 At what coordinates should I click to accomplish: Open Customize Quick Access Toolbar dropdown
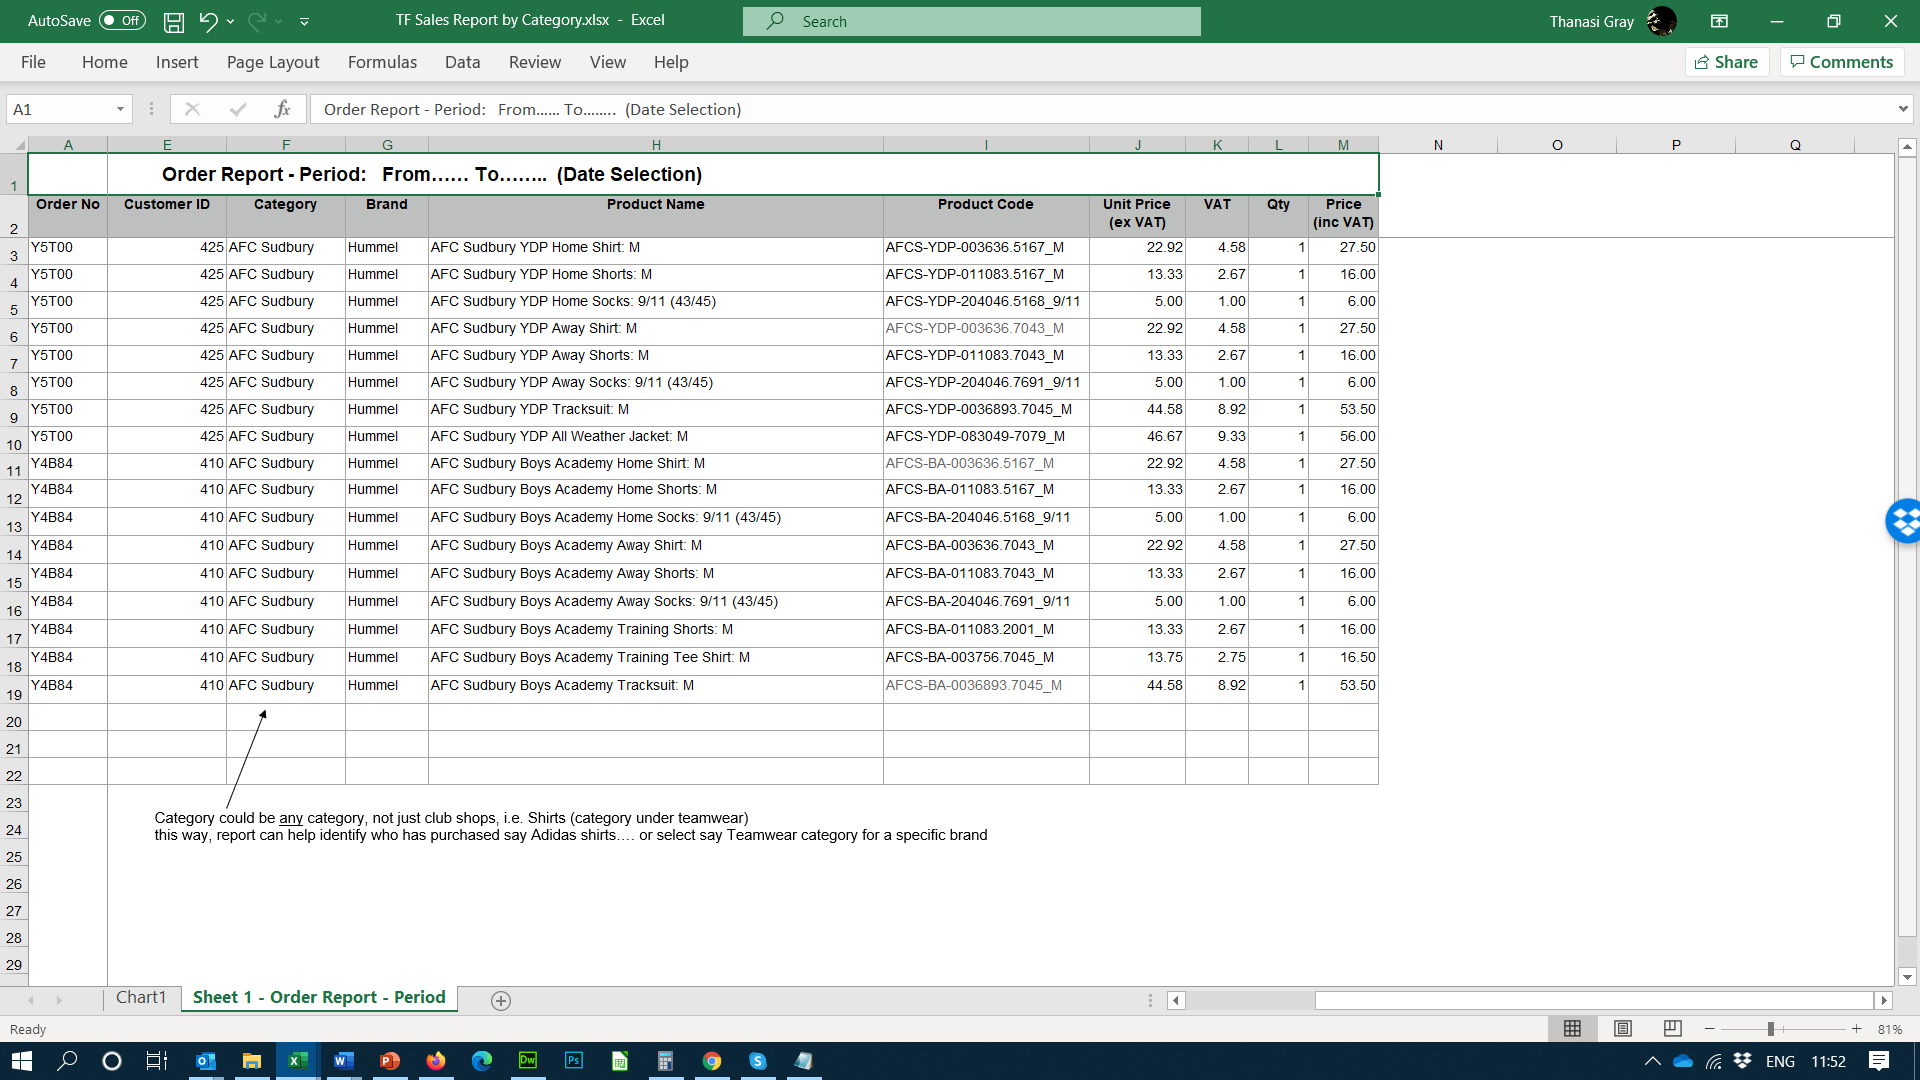[x=305, y=21]
